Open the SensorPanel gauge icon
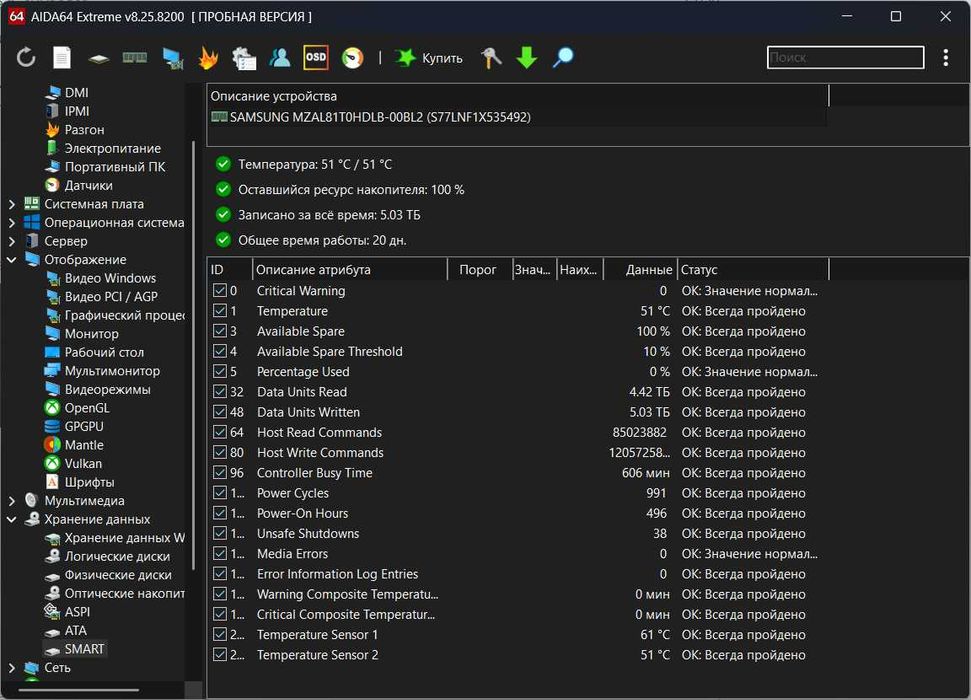Screen dimensions: 971x700 [x=352, y=58]
